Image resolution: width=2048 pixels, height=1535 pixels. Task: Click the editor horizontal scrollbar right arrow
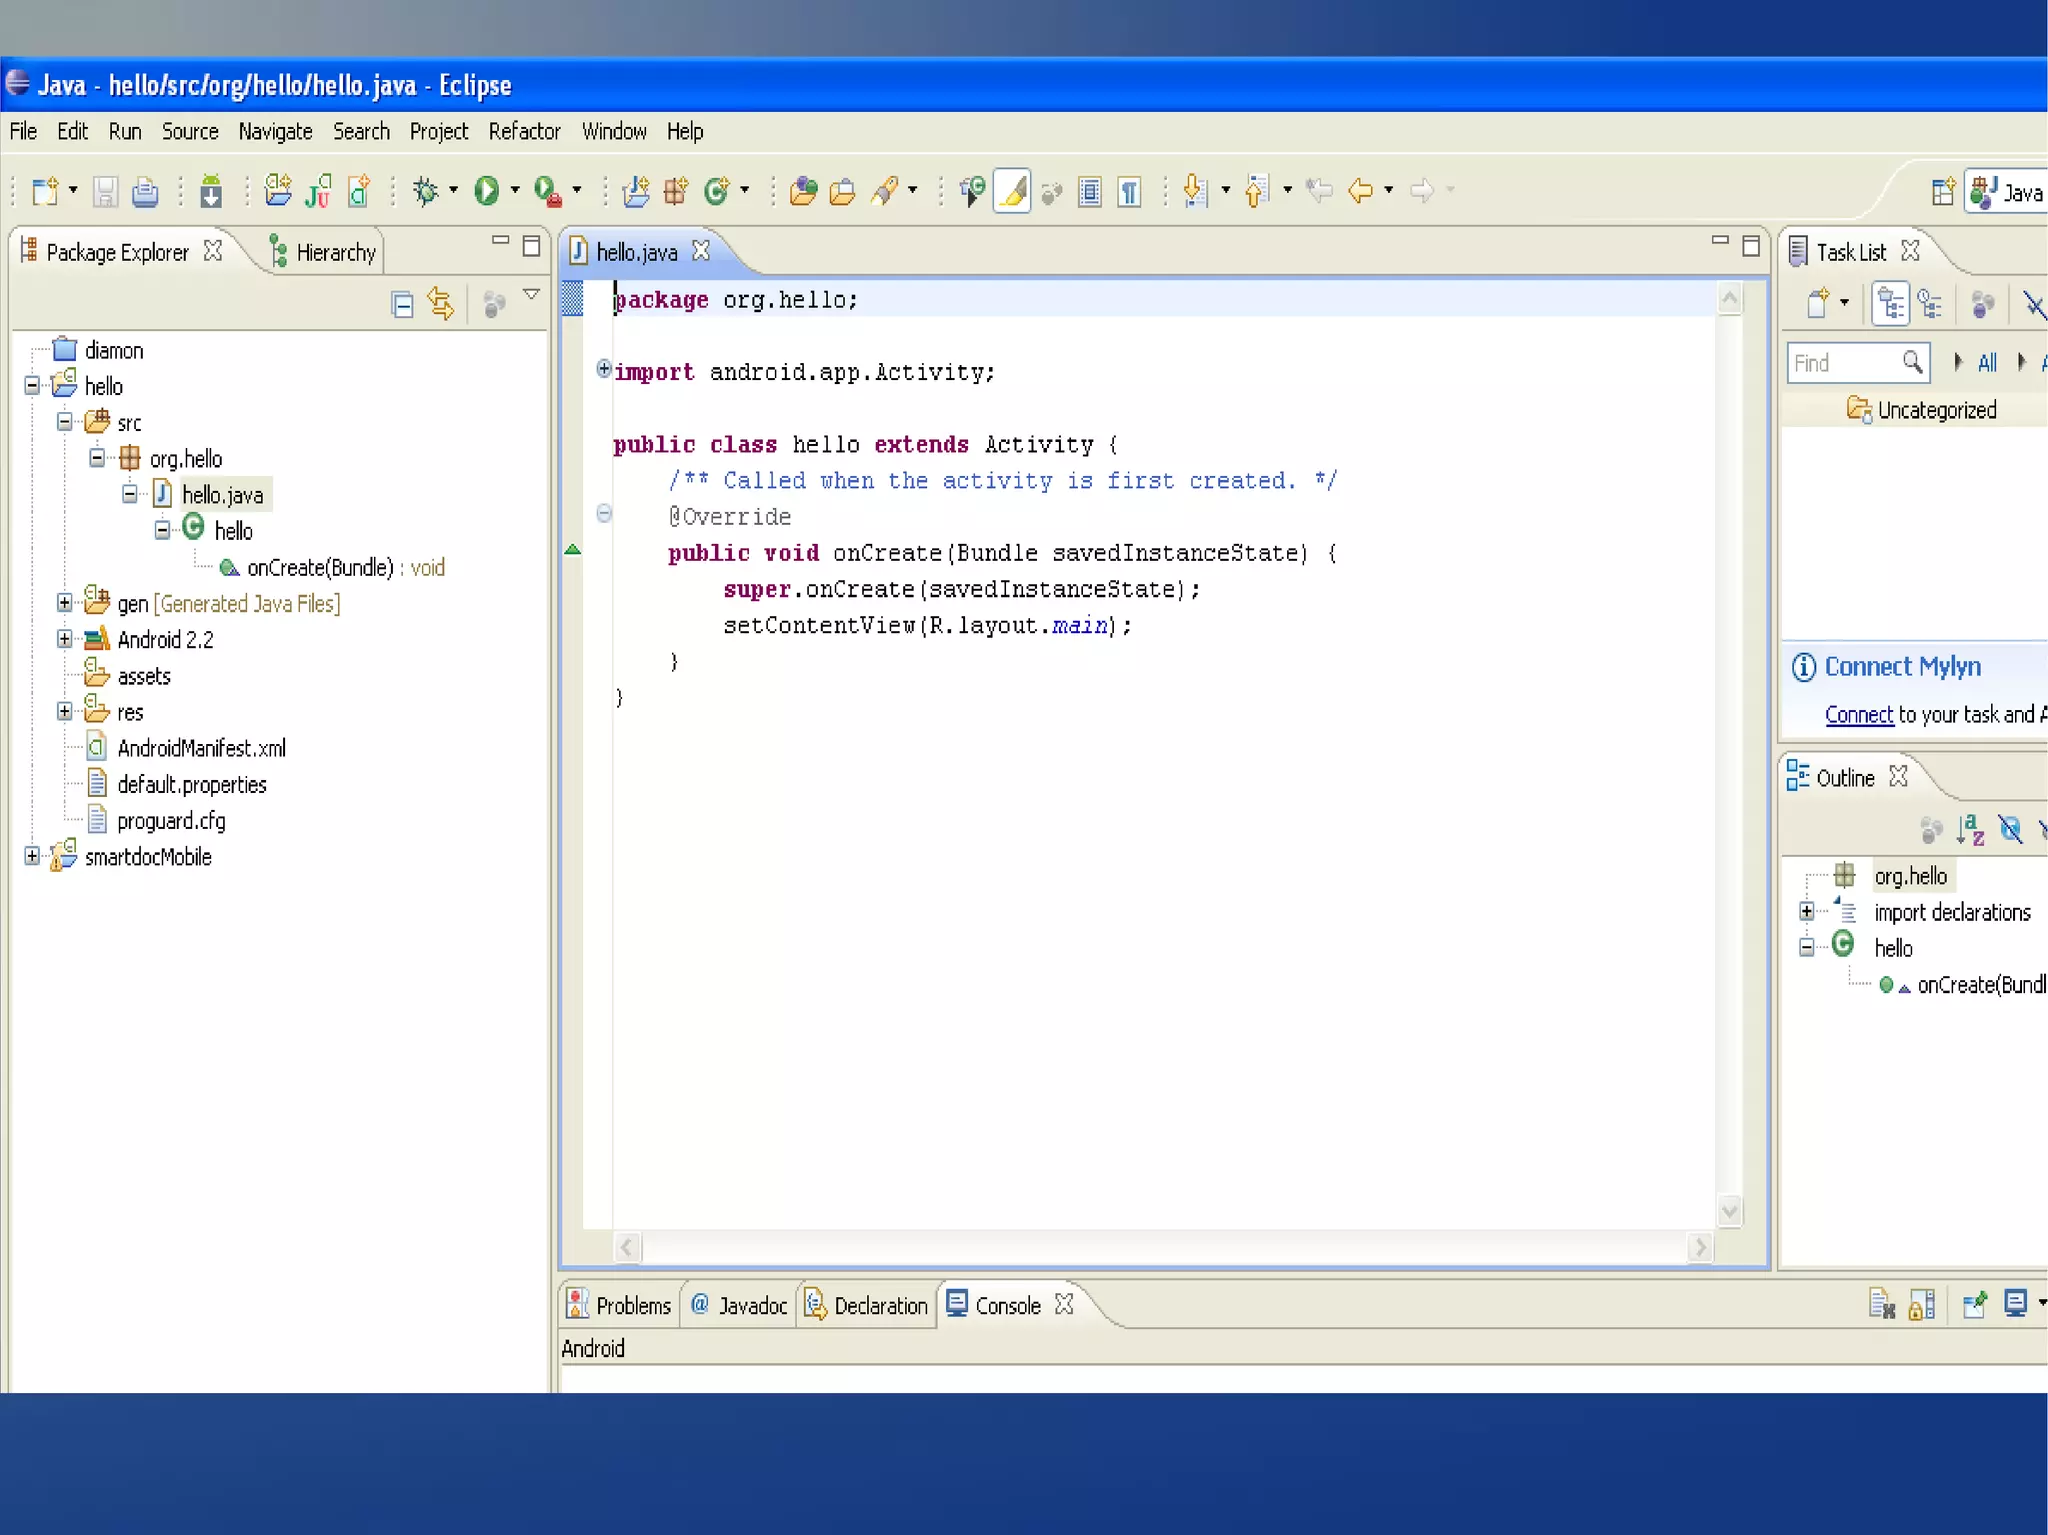(1699, 1247)
